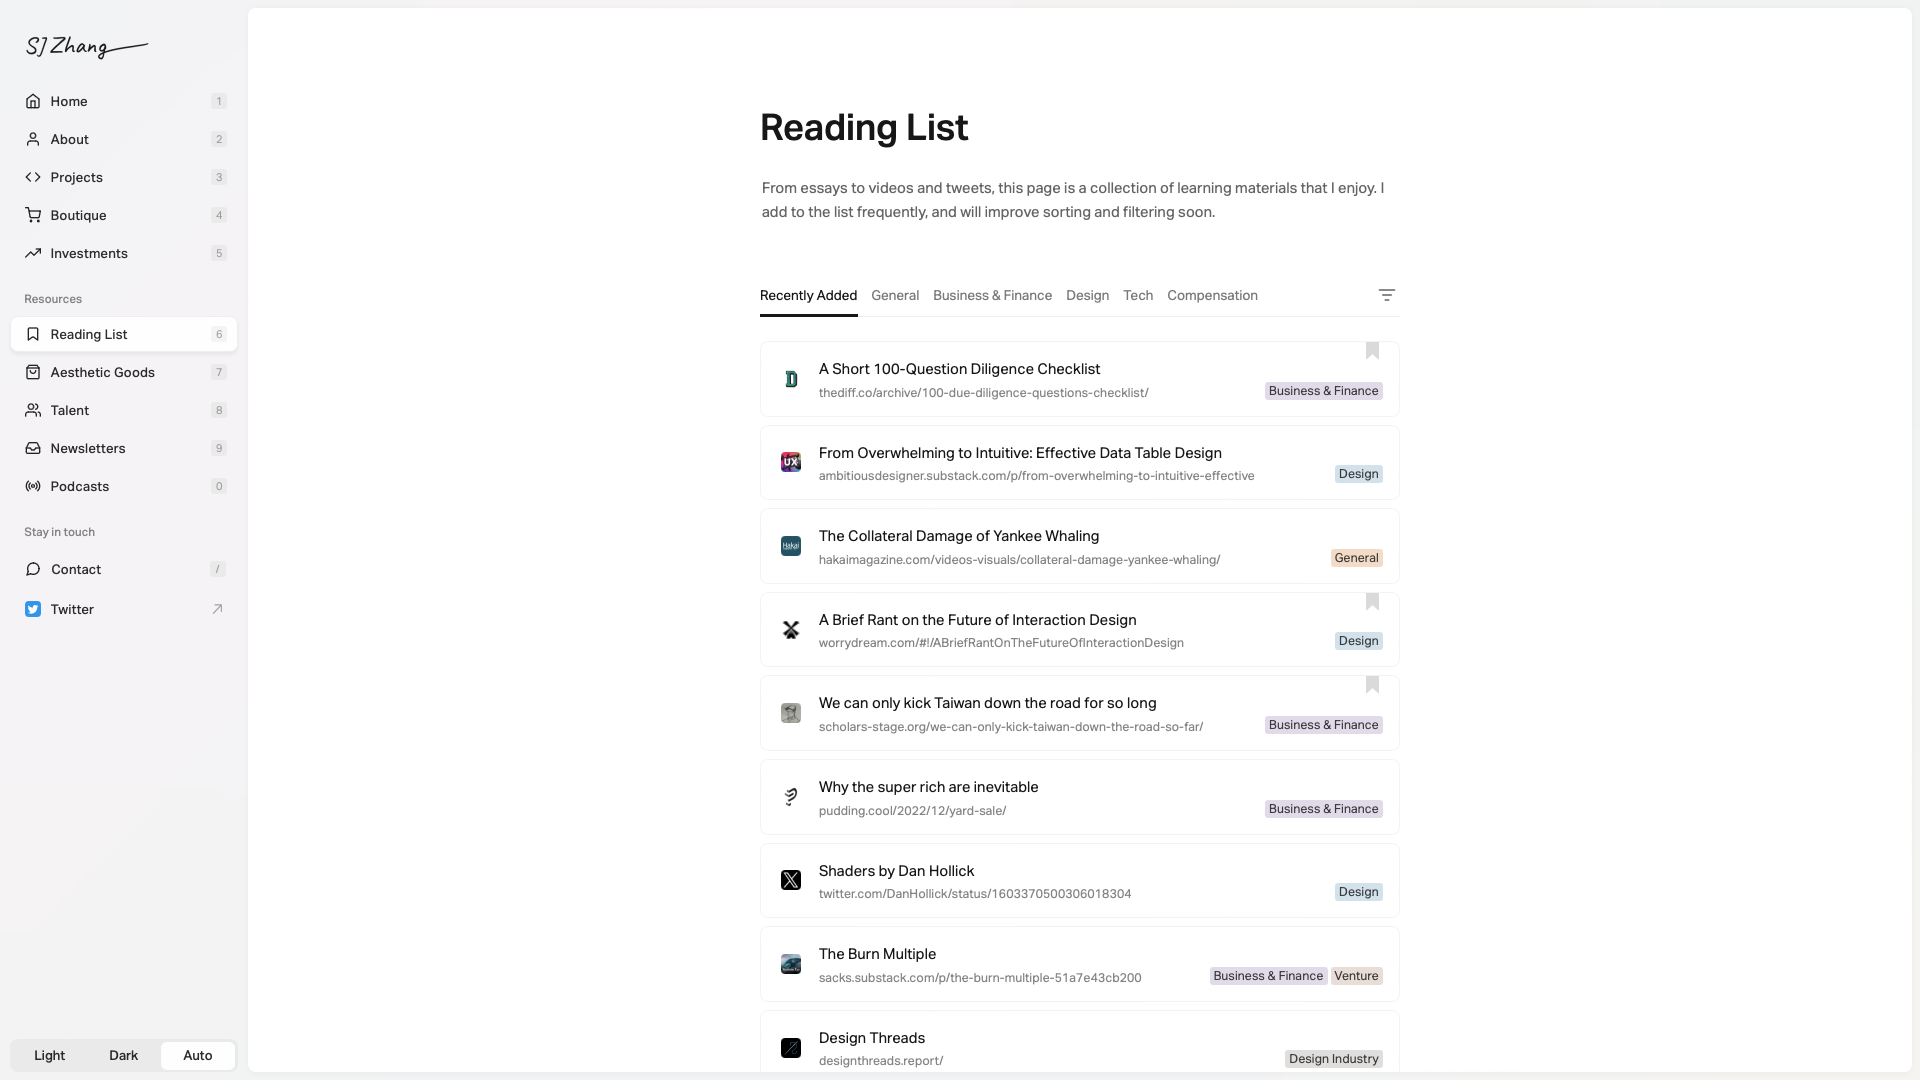Open the filter icon beside tabs

point(1386,295)
